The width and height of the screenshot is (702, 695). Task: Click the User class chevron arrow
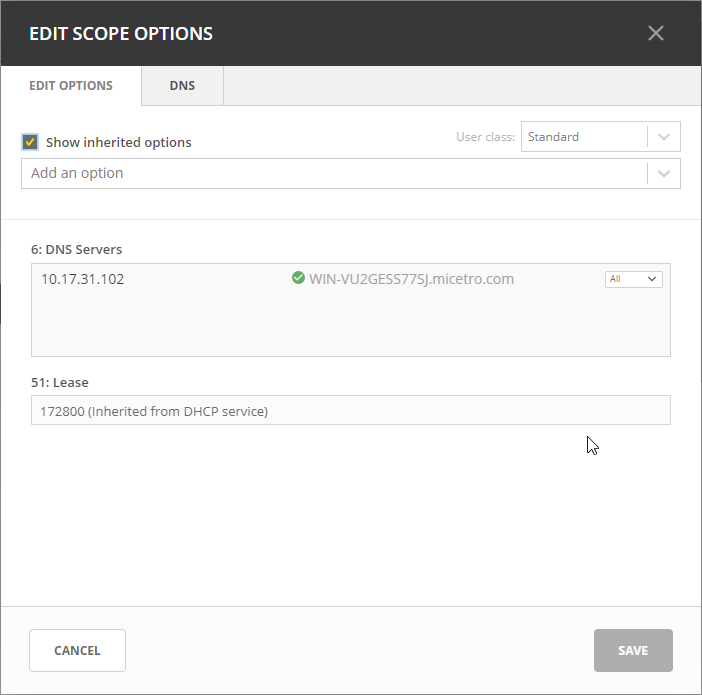[664, 137]
